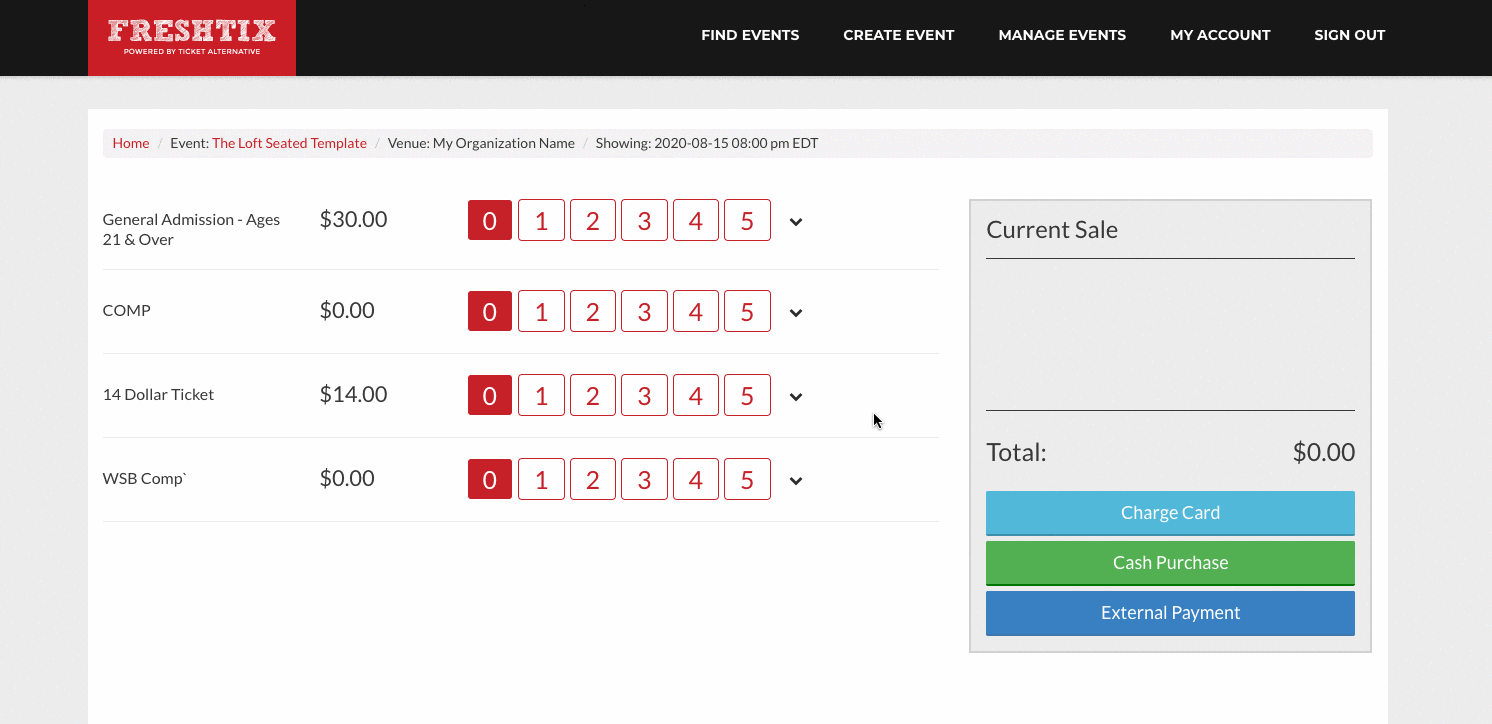
Task: Select quantity 4 for 14 Dollar Ticket
Action: click(696, 395)
